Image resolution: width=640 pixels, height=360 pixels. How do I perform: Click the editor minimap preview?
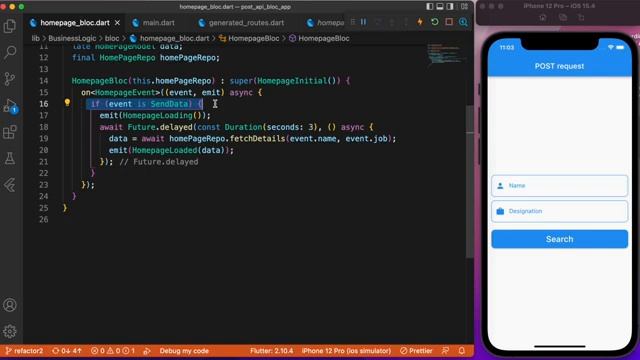tap(445, 54)
